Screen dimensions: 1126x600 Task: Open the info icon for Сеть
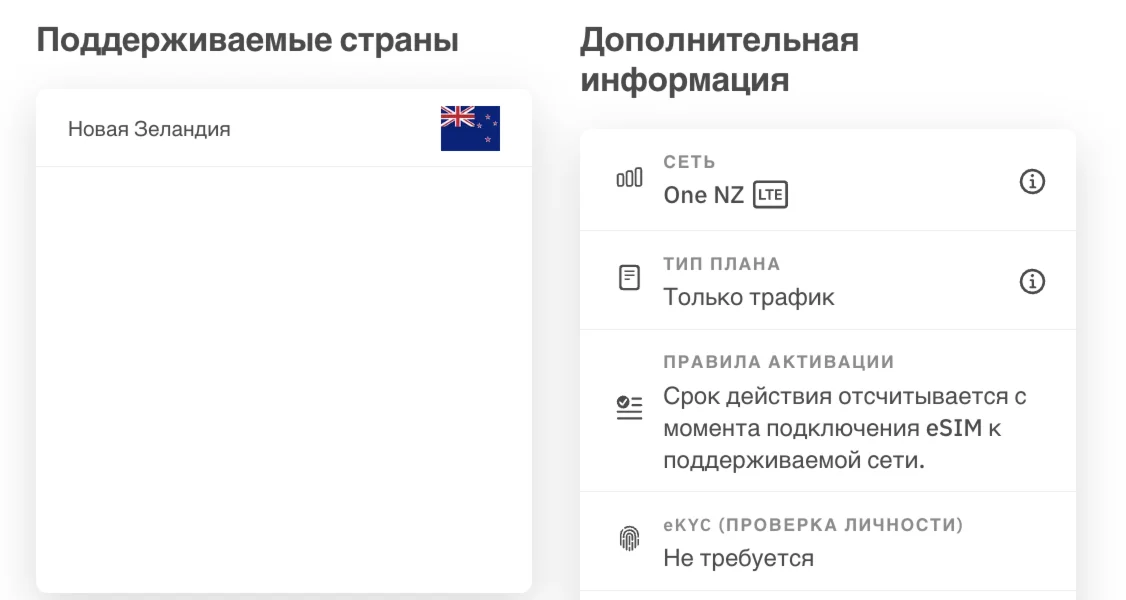tap(1031, 182)
